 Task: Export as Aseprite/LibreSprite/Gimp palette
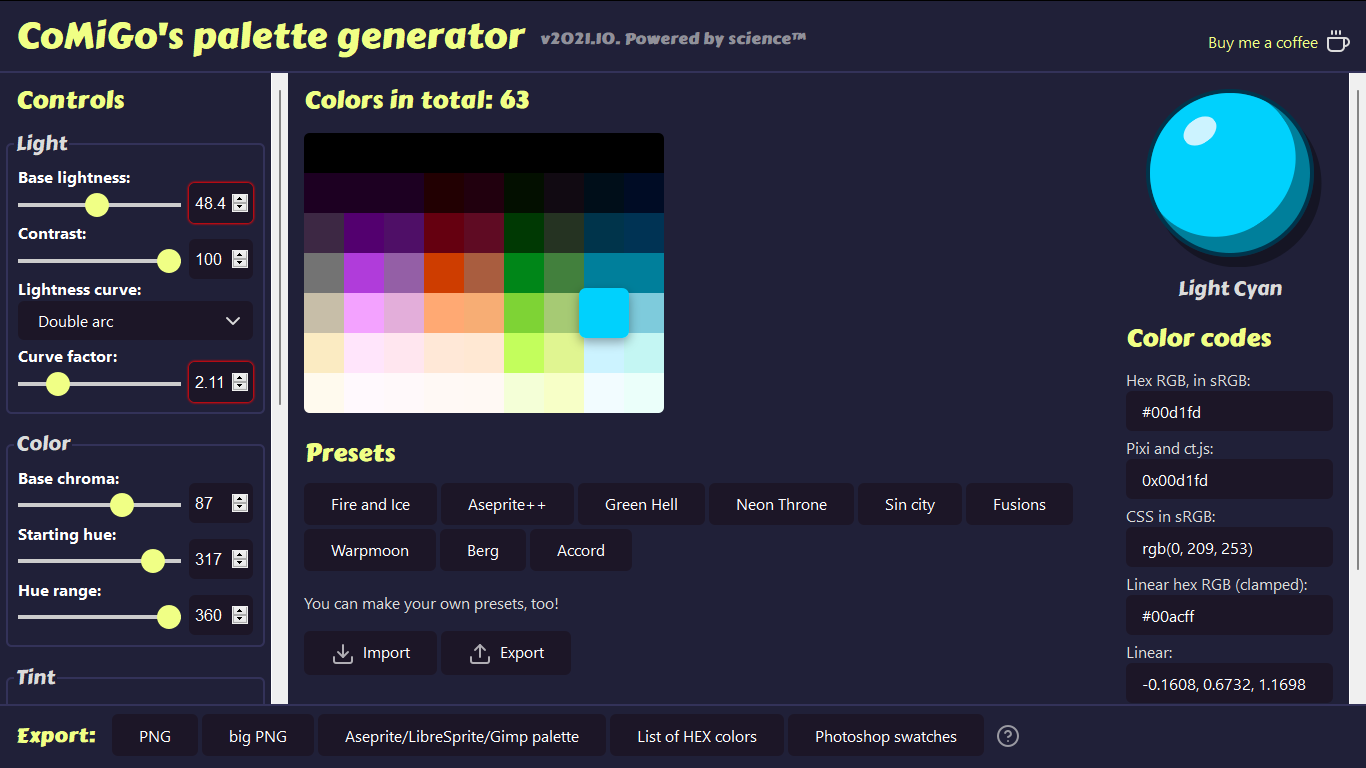[x=462, y=737]
